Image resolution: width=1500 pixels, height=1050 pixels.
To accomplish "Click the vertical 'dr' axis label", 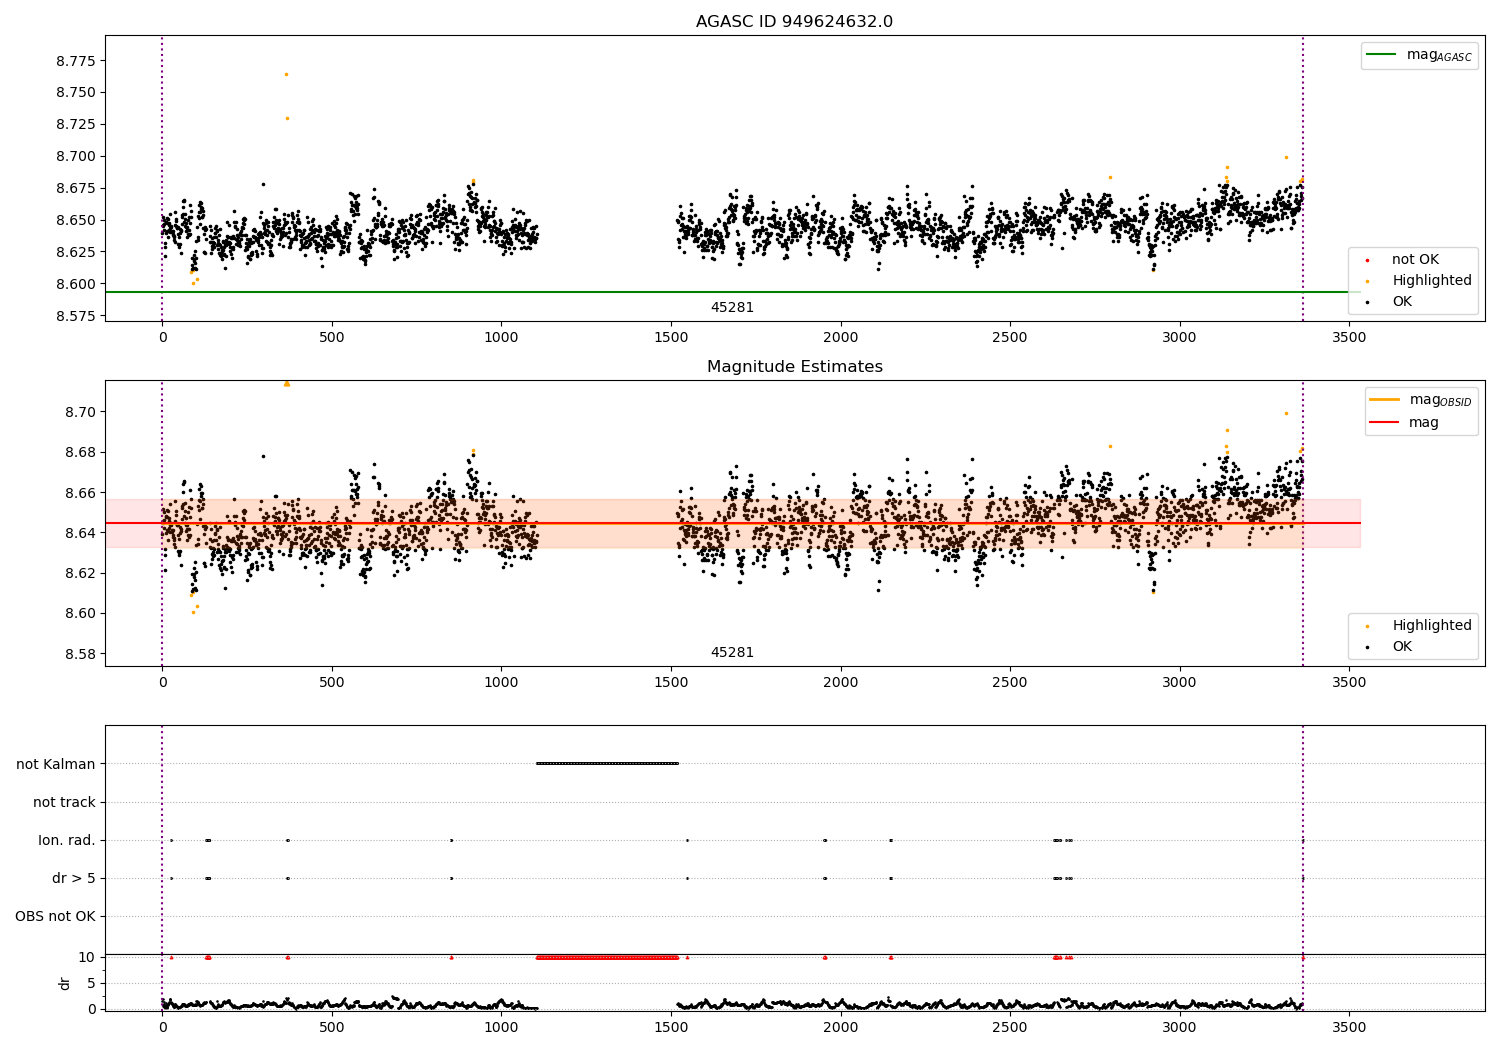I will (65, 983).
